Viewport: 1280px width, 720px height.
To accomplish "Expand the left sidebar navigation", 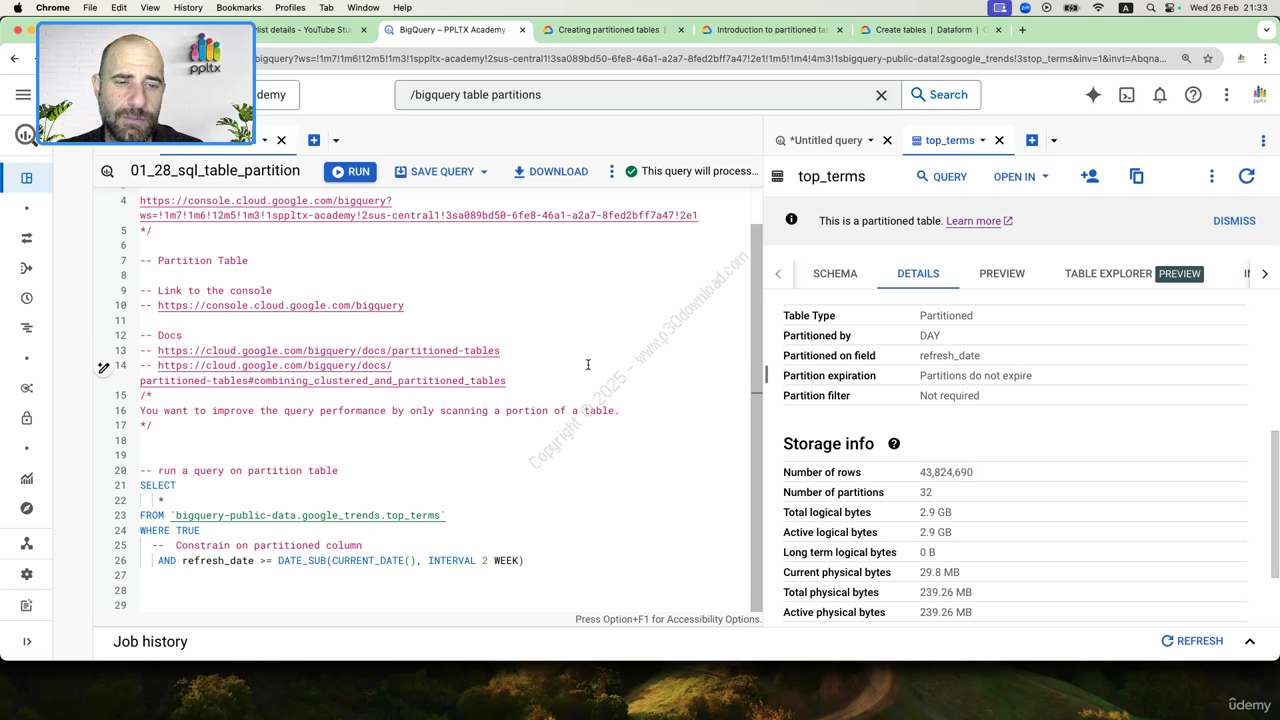I will (27, 641).
